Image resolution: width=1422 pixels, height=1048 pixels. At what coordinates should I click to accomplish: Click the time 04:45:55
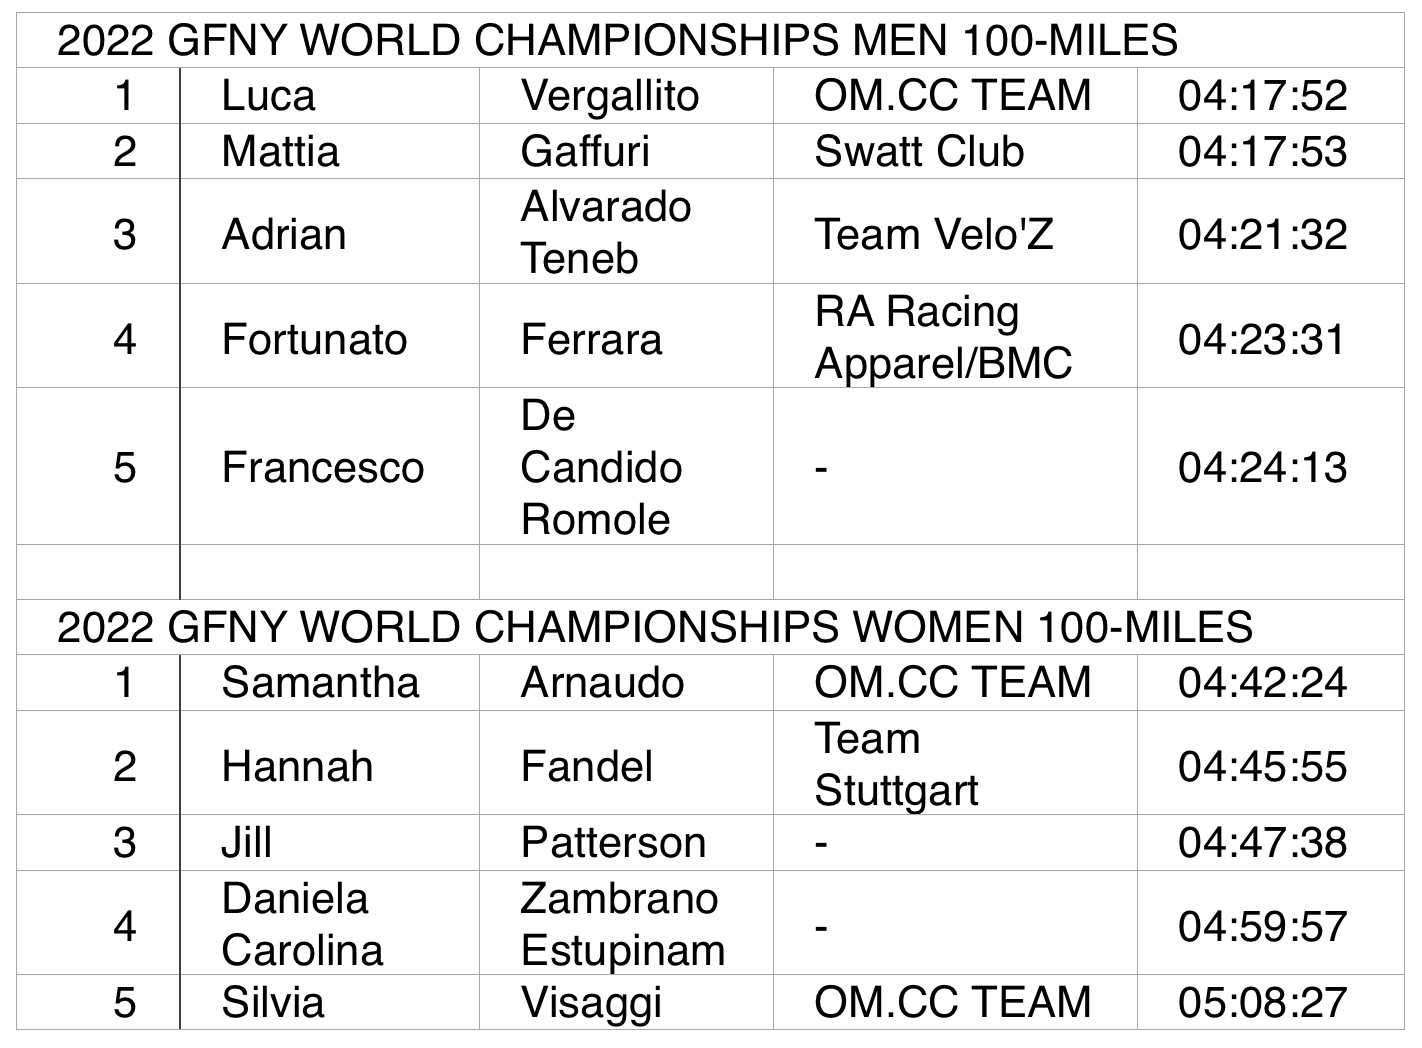[x=1262, y=767]
